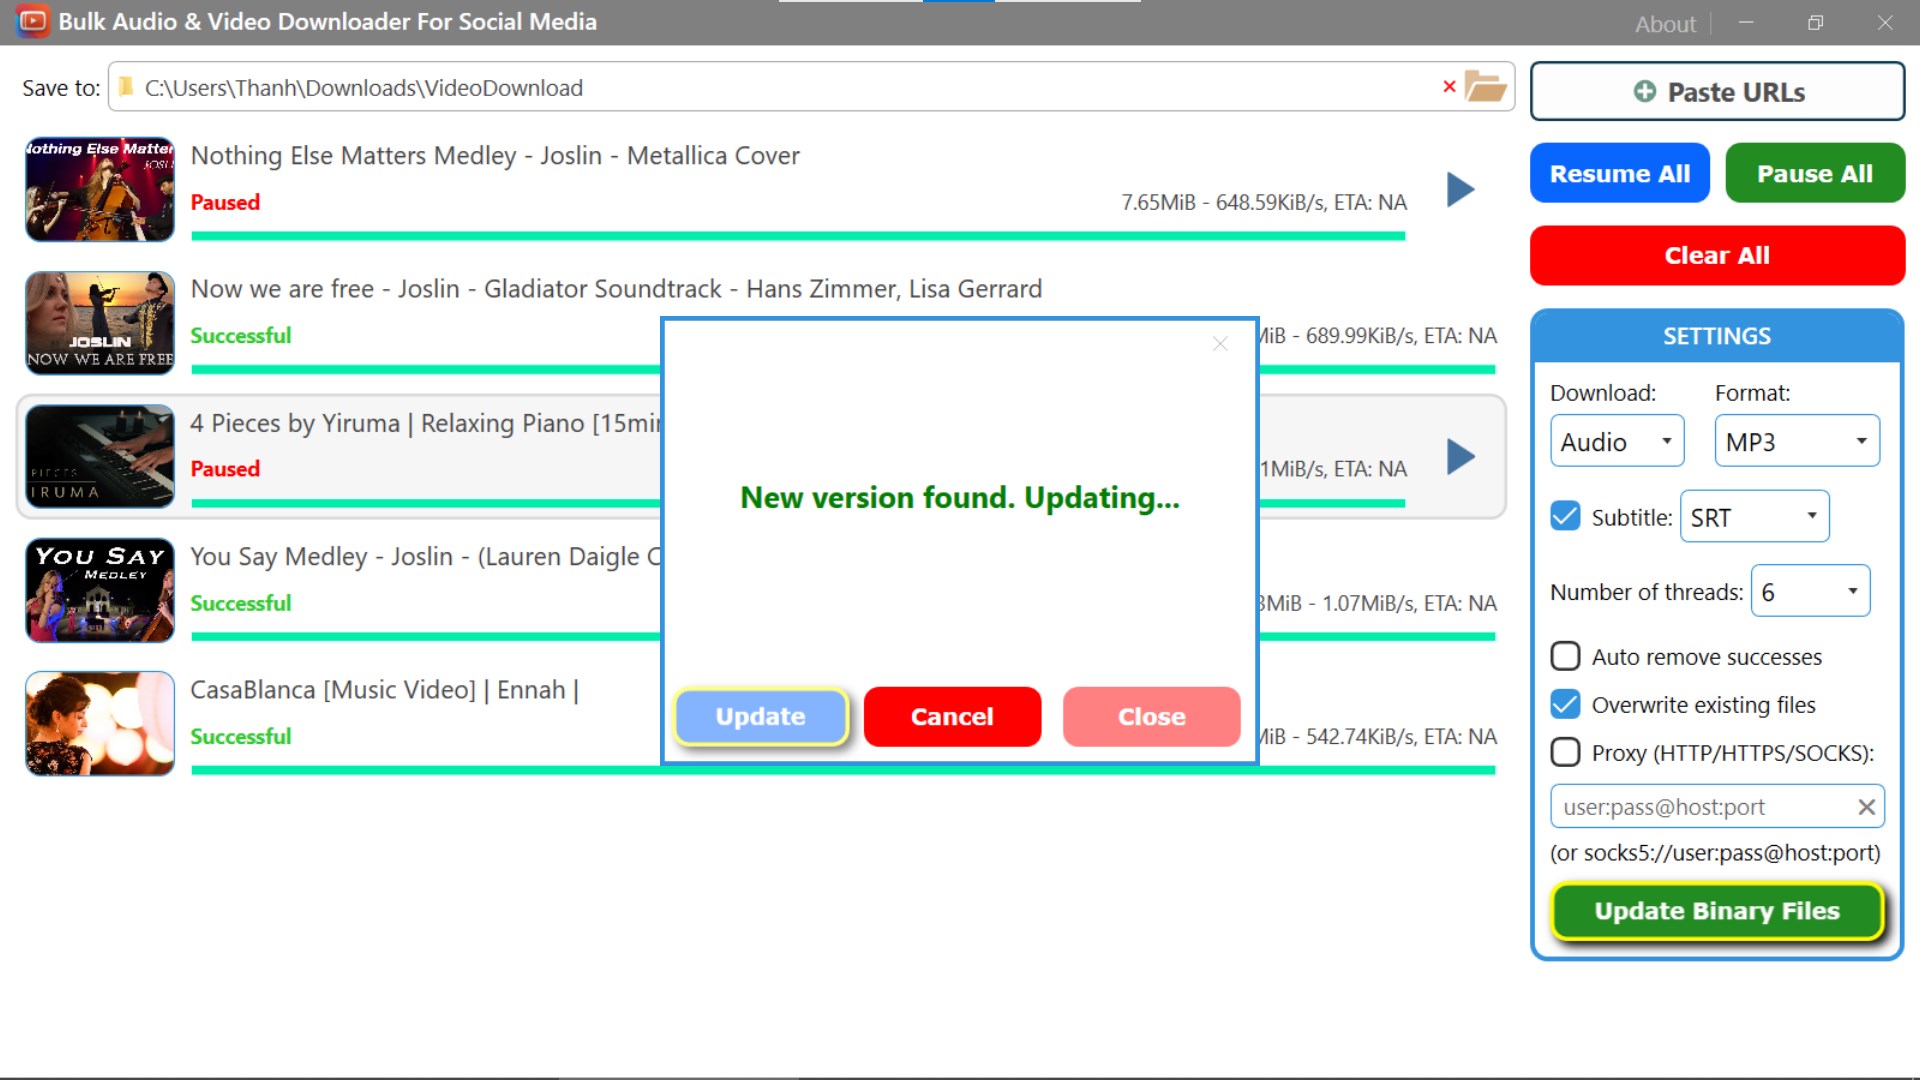Click the app logo in title bar
This screenshot has height=1080, width=1920.
(x=32, y=21)
